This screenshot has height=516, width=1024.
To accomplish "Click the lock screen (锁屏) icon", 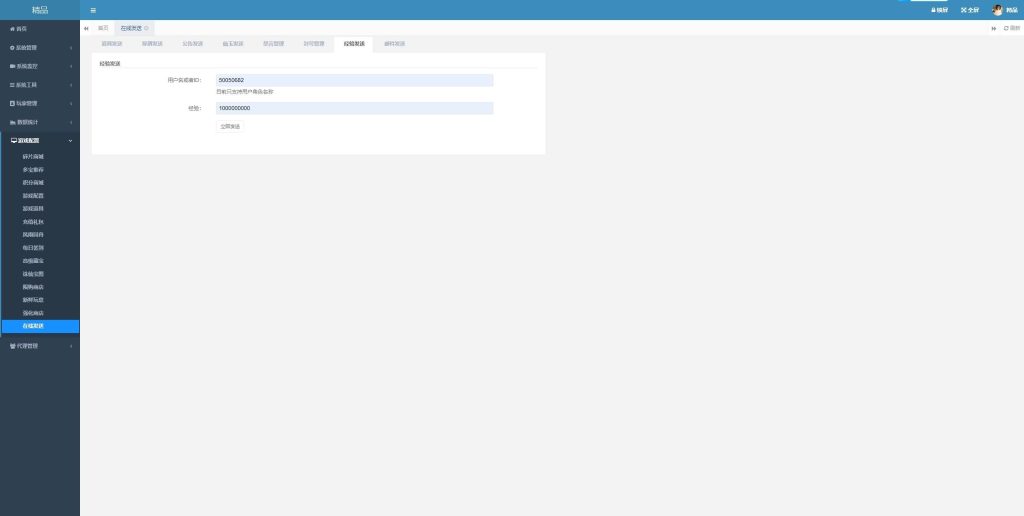I will point(939,10).
